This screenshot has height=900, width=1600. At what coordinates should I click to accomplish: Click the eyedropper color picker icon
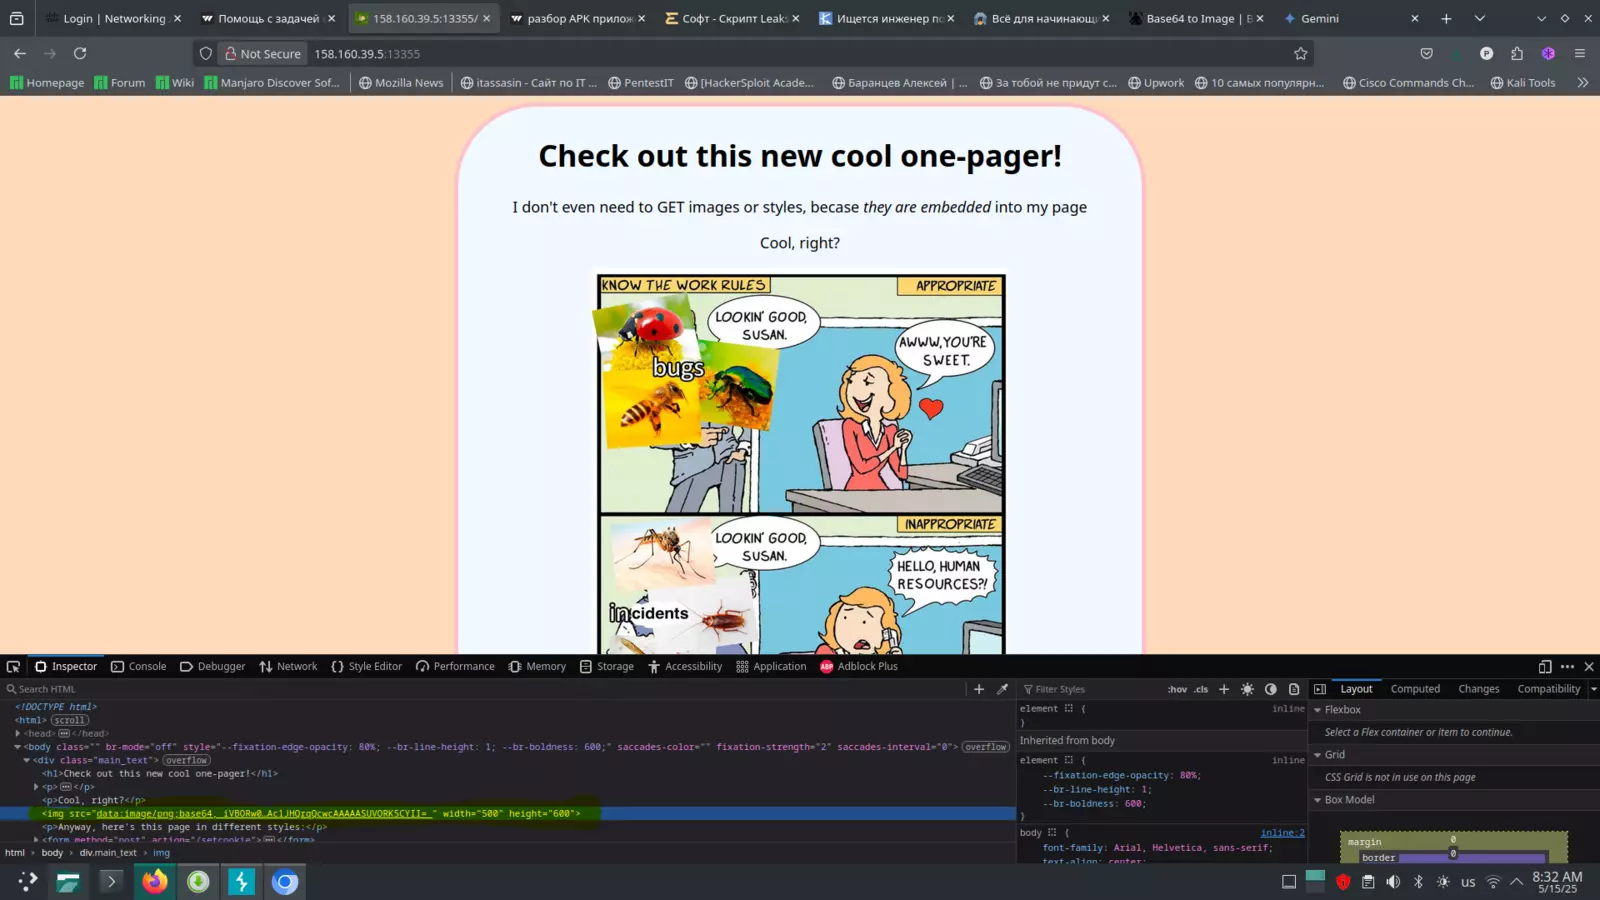click(1002, 689)
